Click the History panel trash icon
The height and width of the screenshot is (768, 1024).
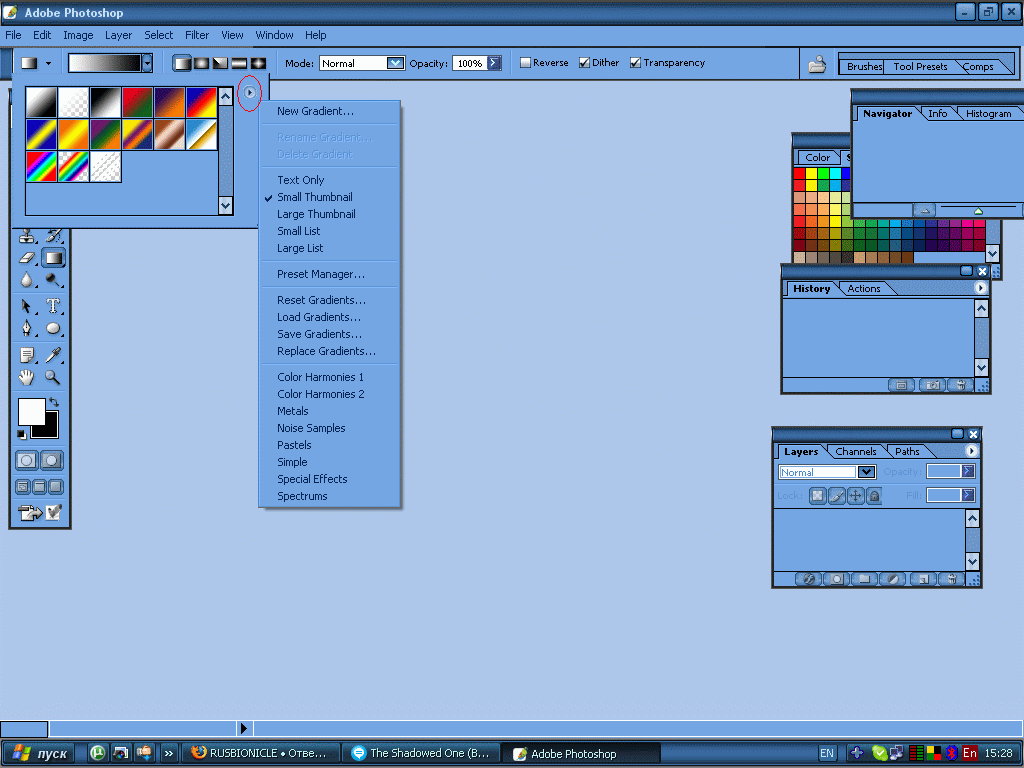(961, 385)
